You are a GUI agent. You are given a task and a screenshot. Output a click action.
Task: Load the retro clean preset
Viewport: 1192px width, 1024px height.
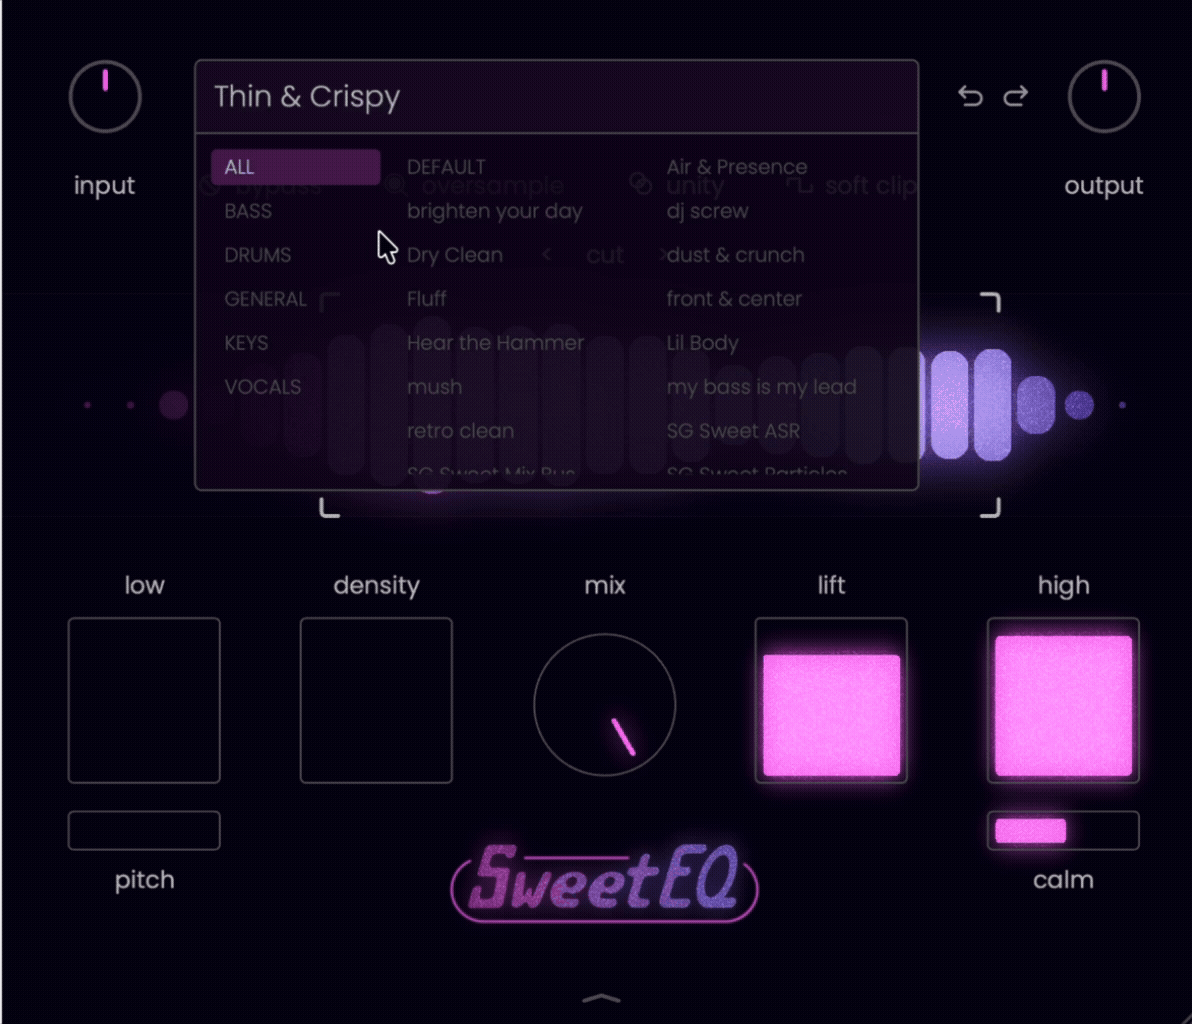461,432
